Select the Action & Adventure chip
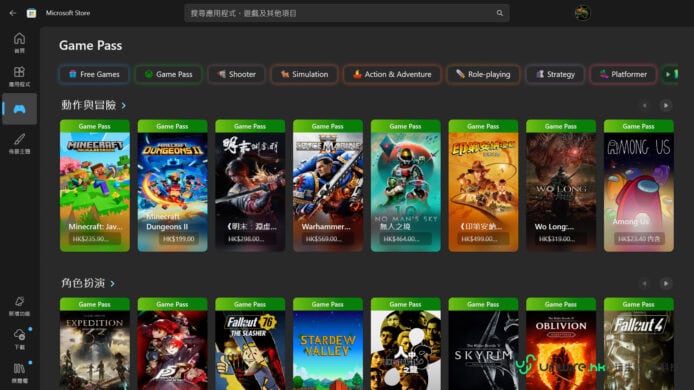 tap(392, 74)
